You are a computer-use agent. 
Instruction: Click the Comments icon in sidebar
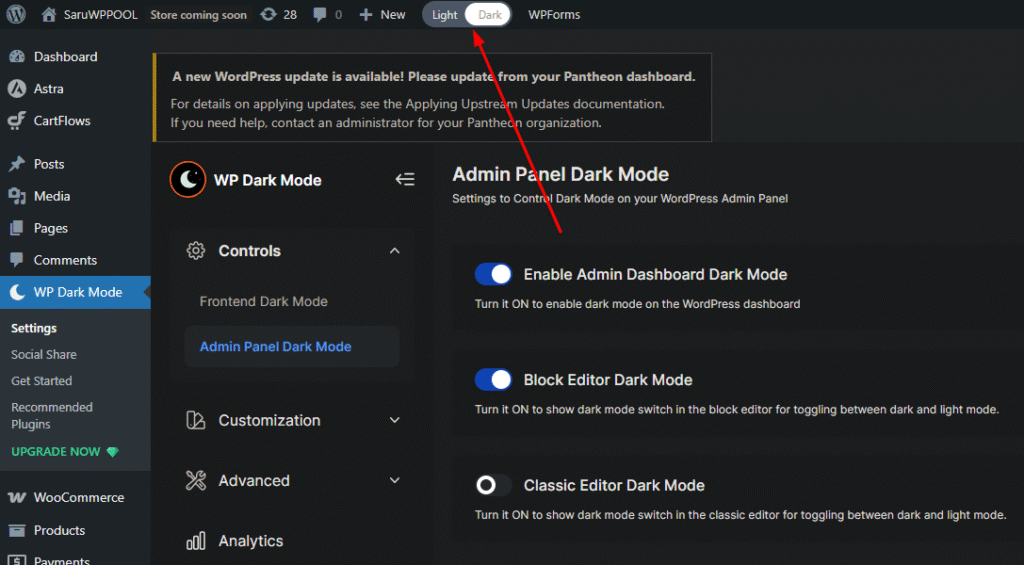pos(17,260)
